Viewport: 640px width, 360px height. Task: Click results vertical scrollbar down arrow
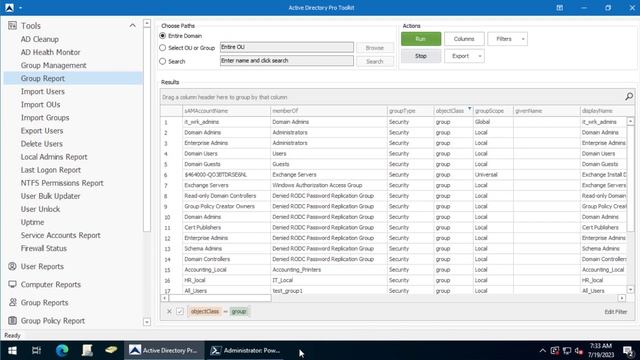(631, 290)
